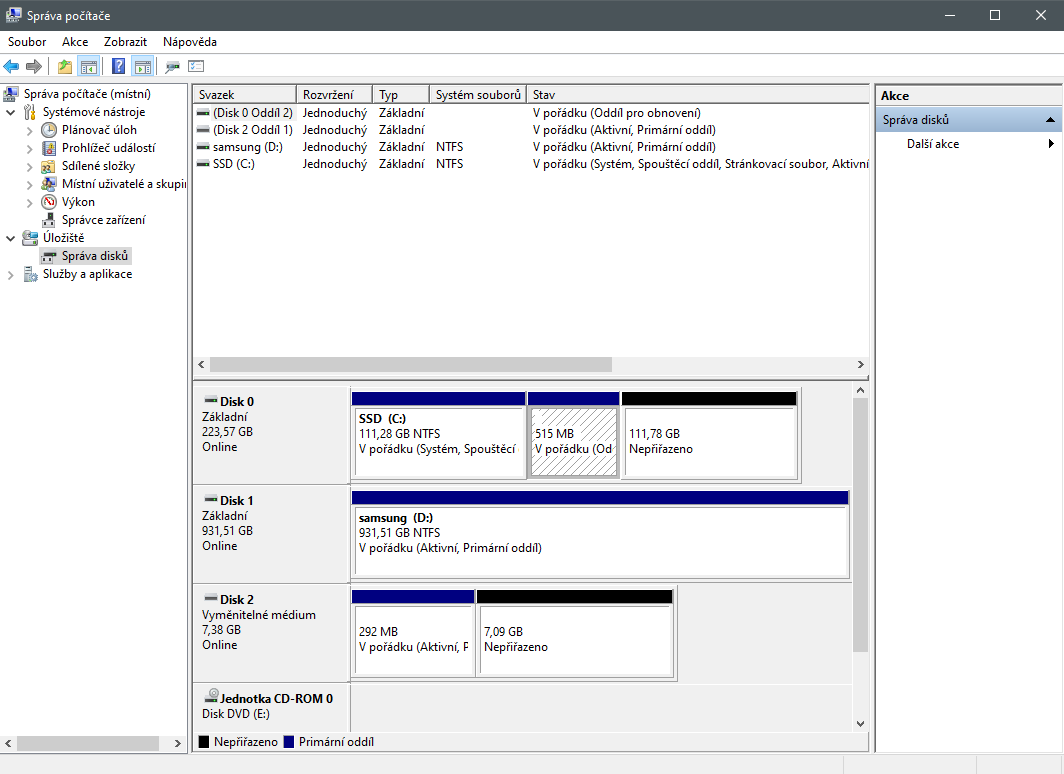Click the Výkon performance icon
The height and width of the screenshot is (774, 1064).
tap(49, 202)
